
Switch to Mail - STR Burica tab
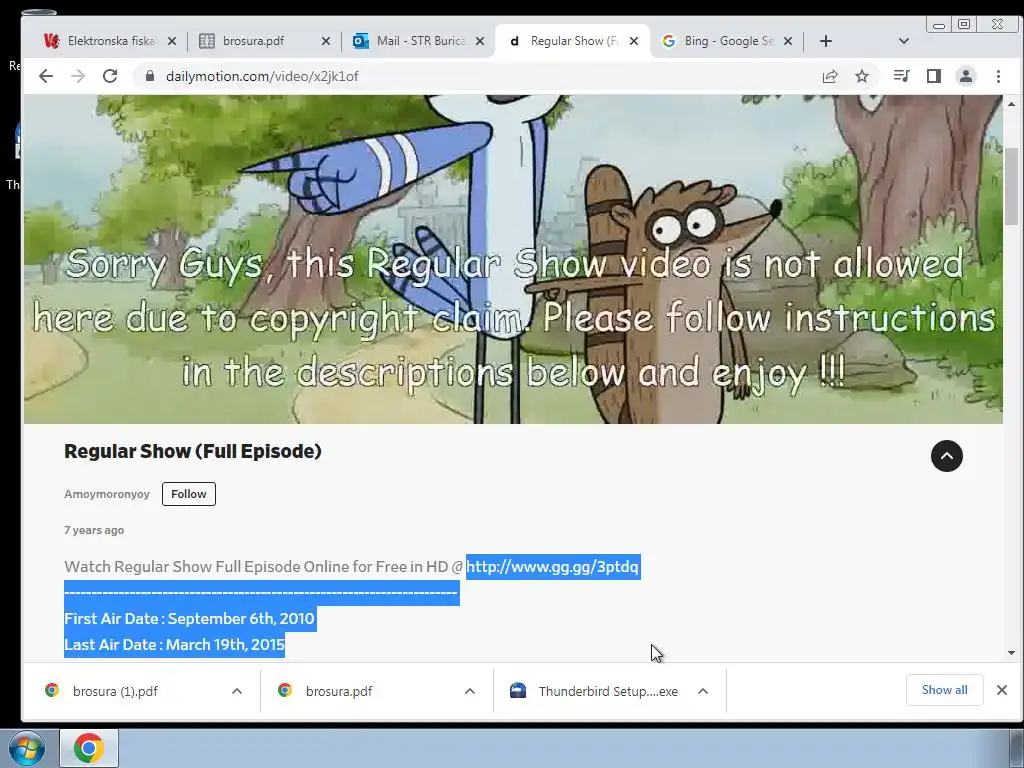pyautogui.click(x=418, y=41)
